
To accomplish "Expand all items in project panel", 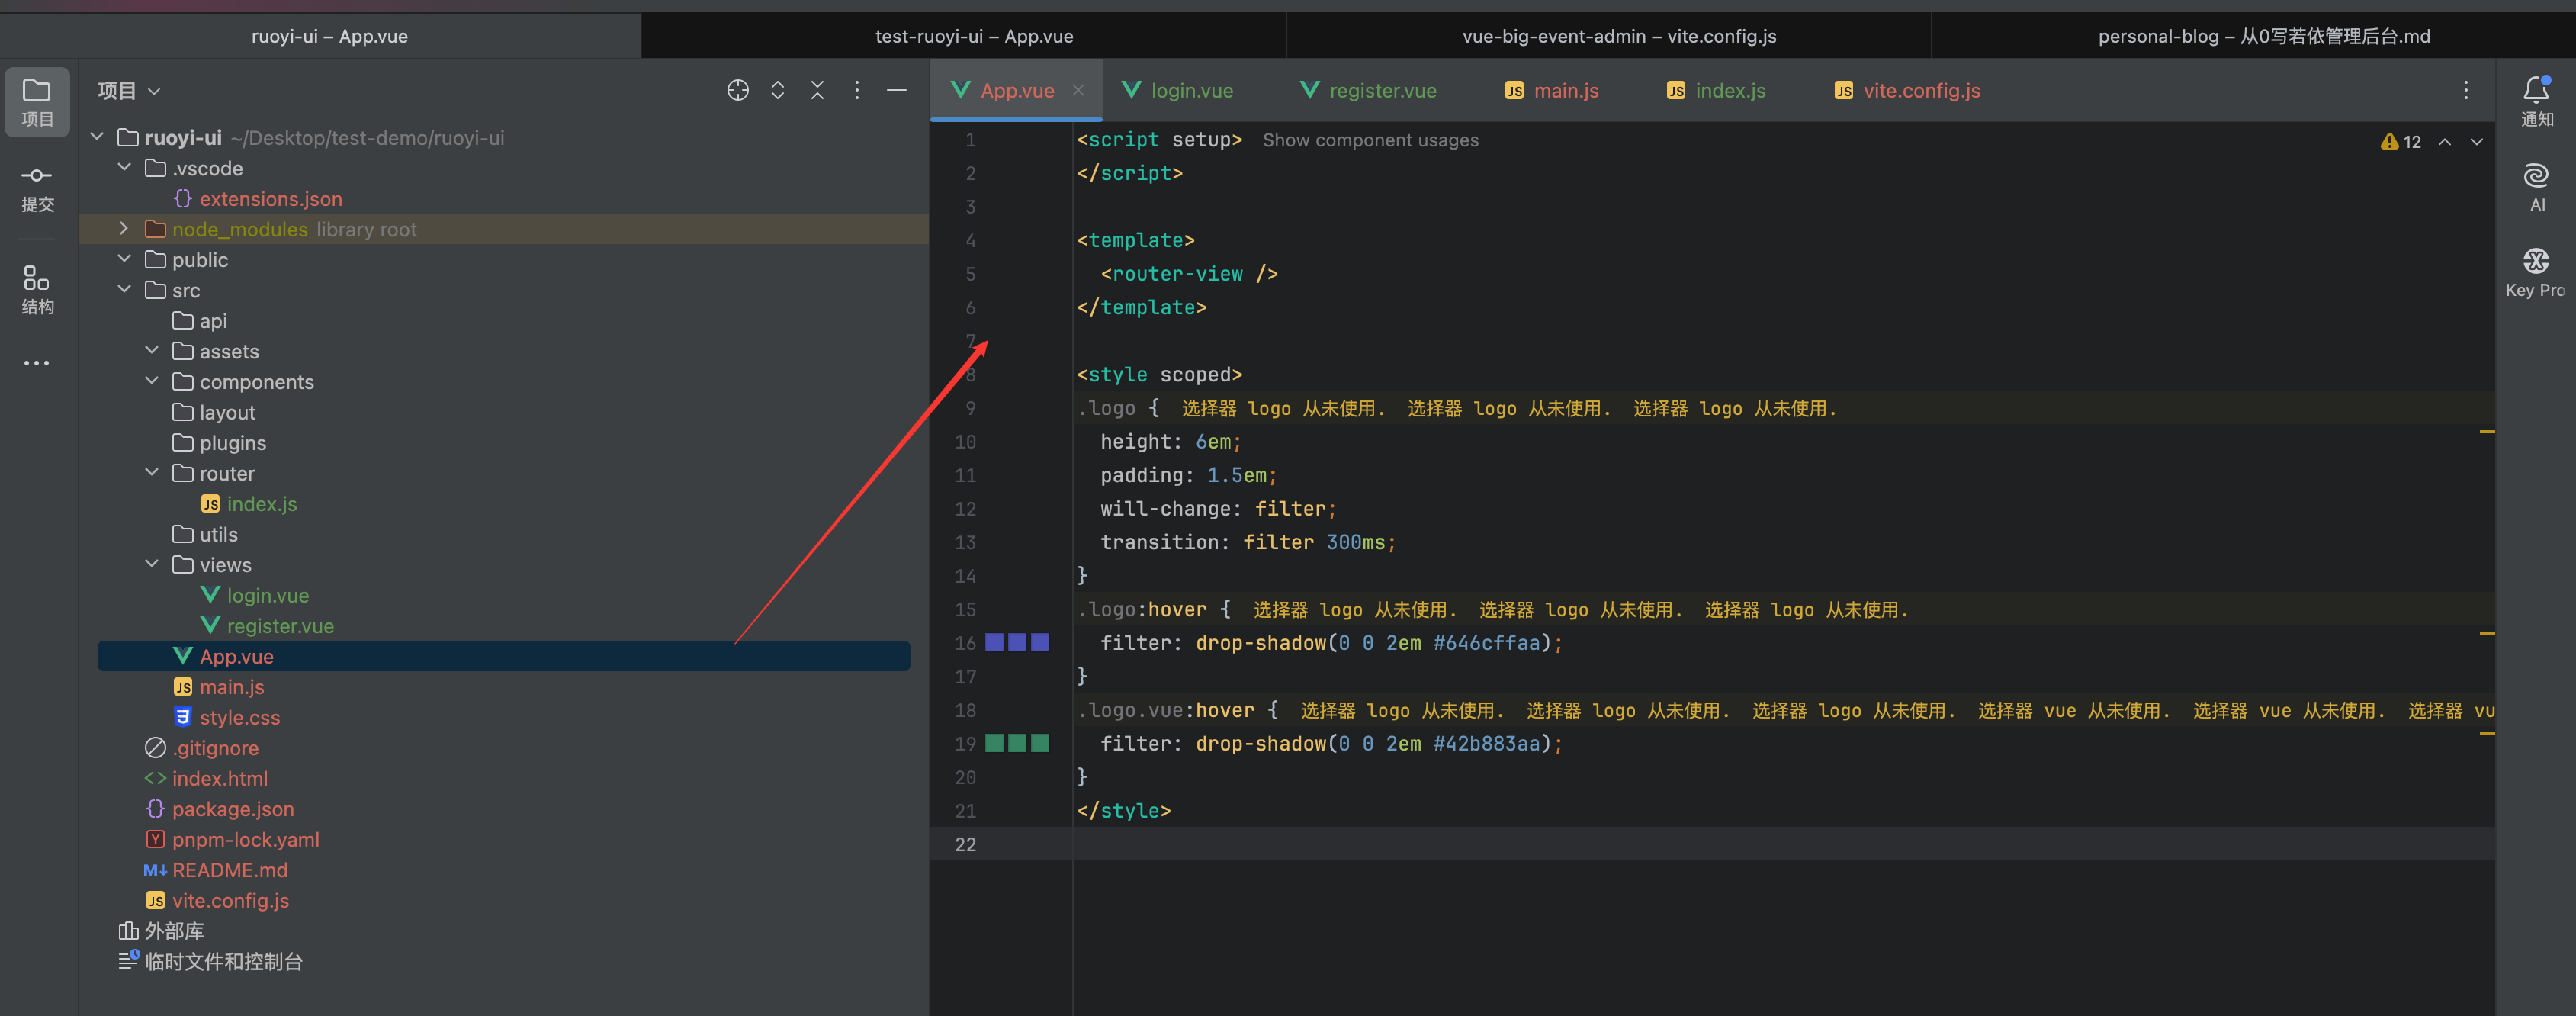I will click(x=778, y=90).
